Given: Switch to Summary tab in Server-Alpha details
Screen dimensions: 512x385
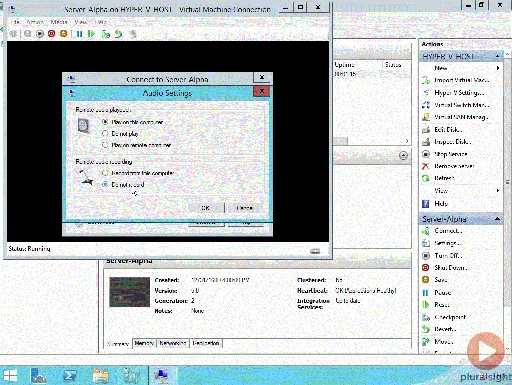Looking at the screenshot, I should (x=118, y=344).
